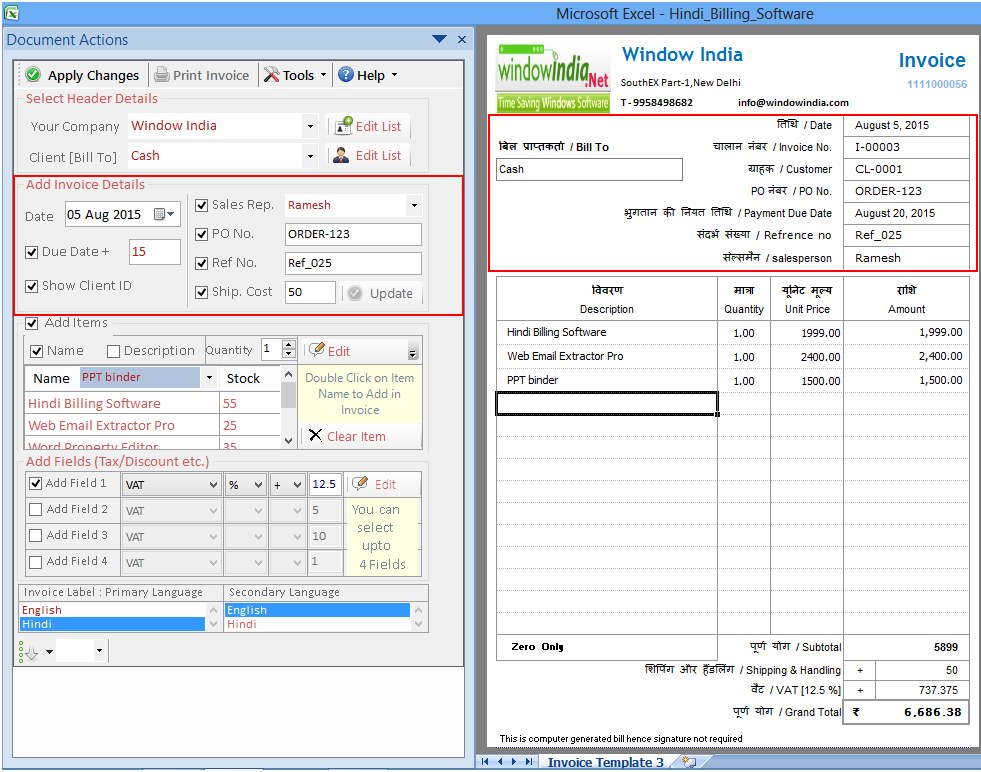The image size is (981, 772).
Task: Click the first sheet navigation arrow
Action: [485, 761]
